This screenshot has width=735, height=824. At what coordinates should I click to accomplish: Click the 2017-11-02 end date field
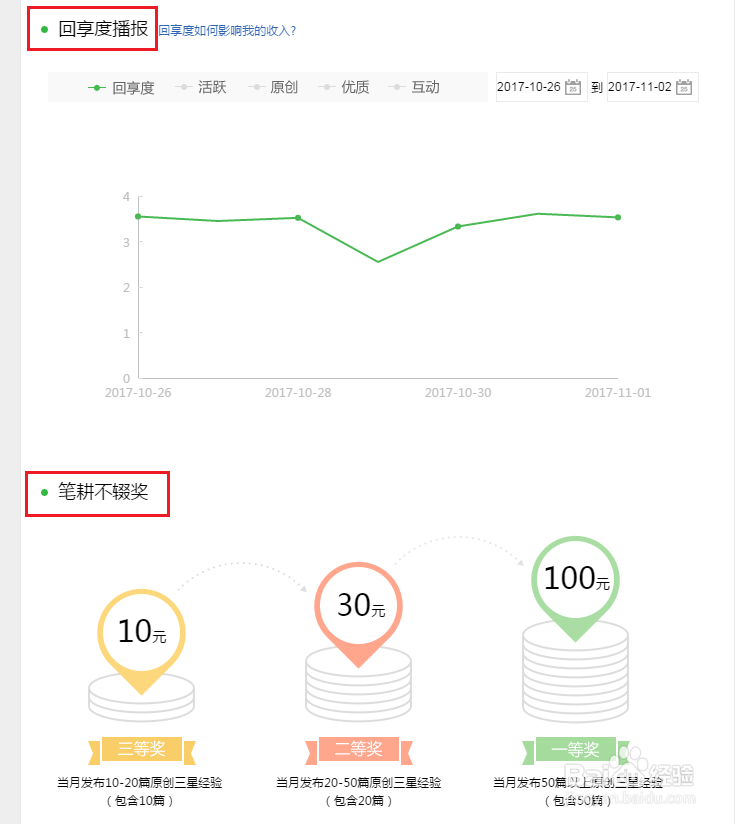click(x=653, y=87)
